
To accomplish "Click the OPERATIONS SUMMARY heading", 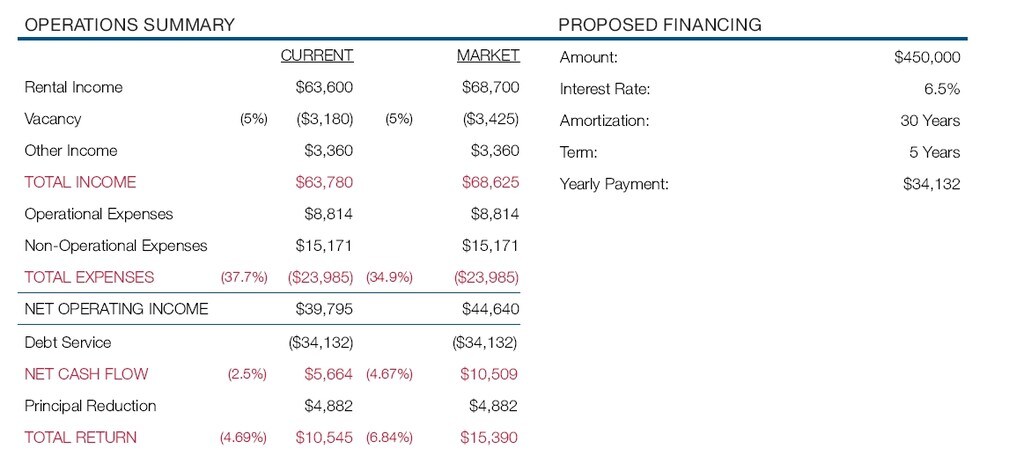I will pyautogui.click(x=129, y=24).
